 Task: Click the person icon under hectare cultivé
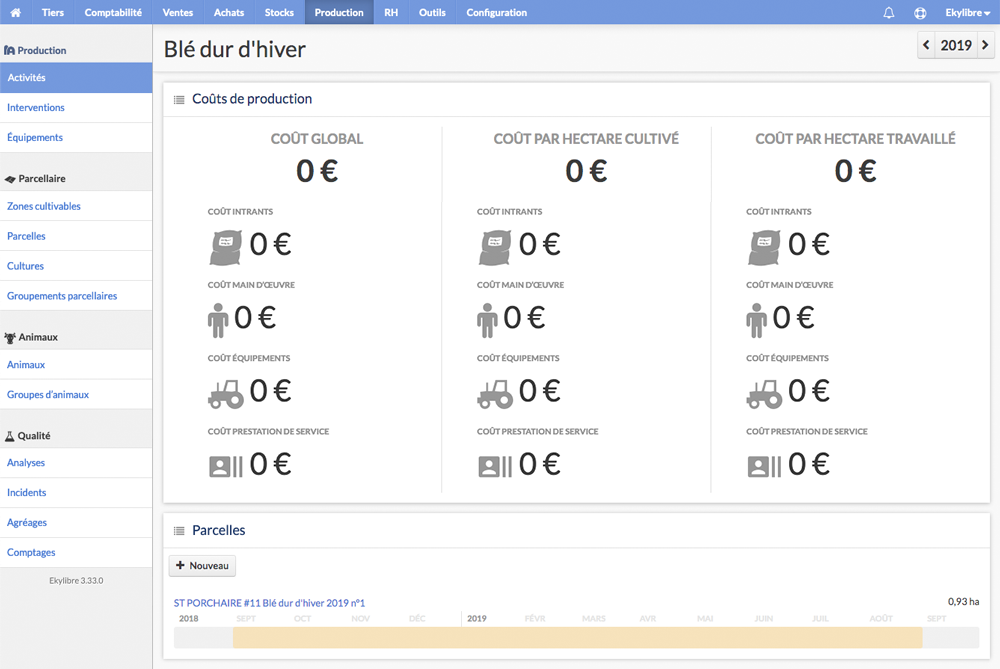pyautogui.click(x=487, y=320)
